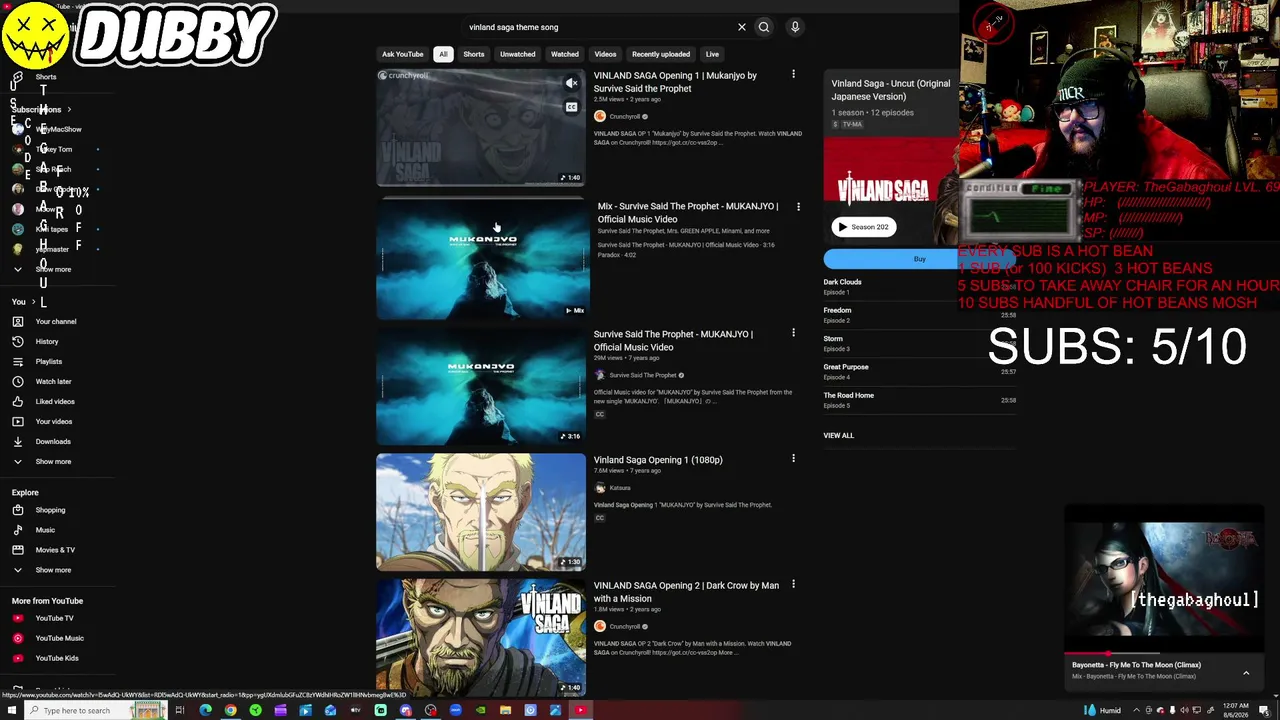Open Watch later clock icon

click(x=17, y=381)
